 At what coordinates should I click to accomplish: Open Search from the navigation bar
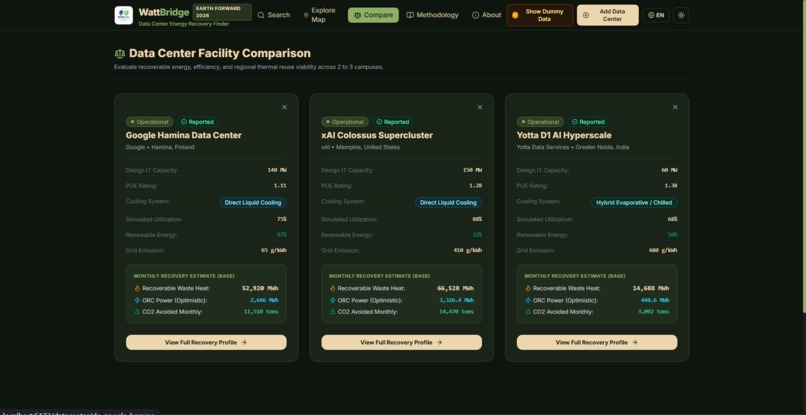click(x=274, y=15)
